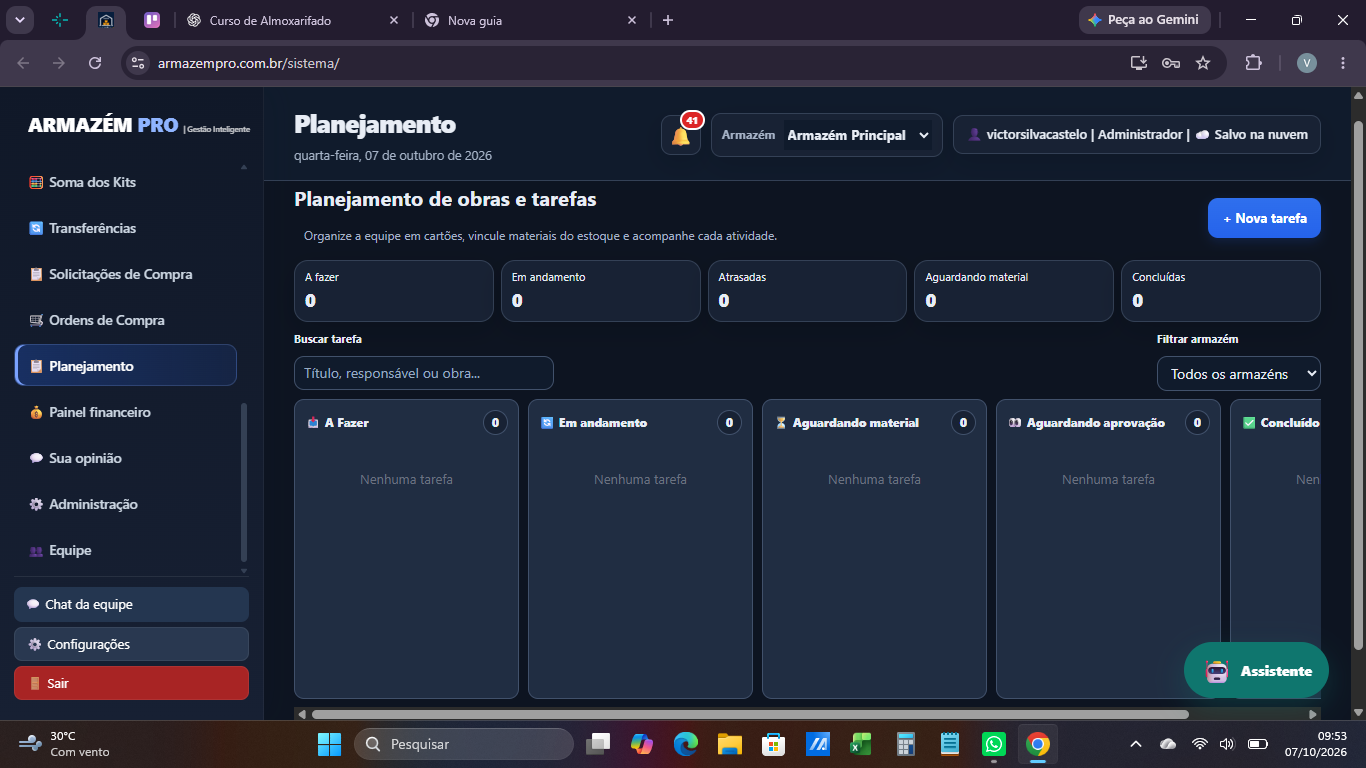Click the Administração gear icon in sidebar
This screenshot has height=768, width=1366.
pos(36,504)
